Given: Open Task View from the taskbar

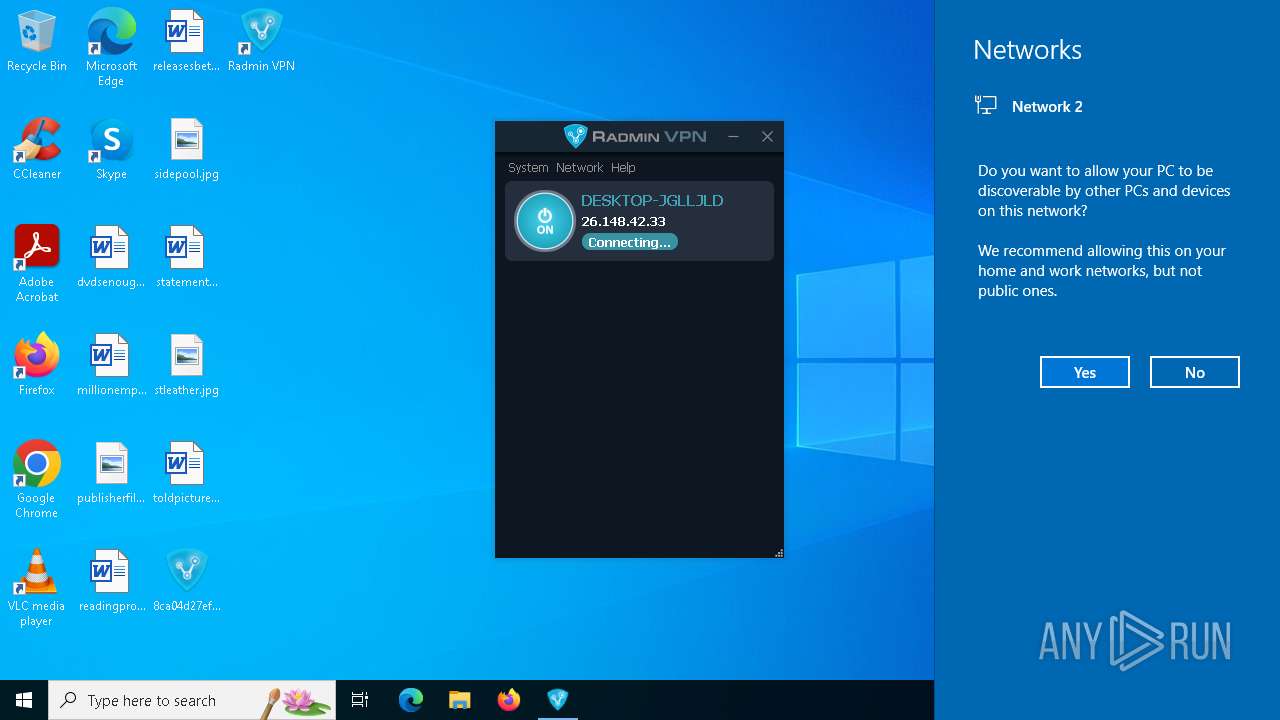Looking at the screenshot, I should [360, 700].
